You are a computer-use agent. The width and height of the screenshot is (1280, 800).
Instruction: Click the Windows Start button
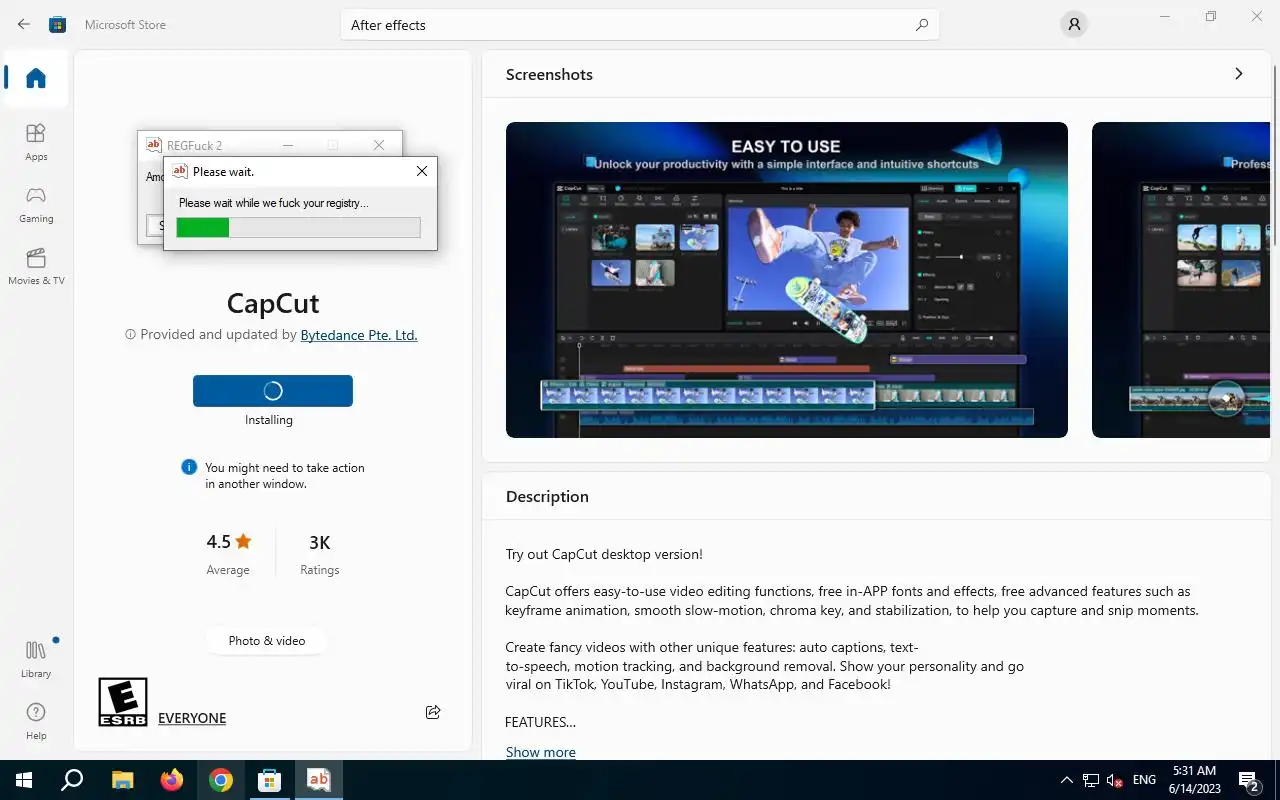click(24, 780)
